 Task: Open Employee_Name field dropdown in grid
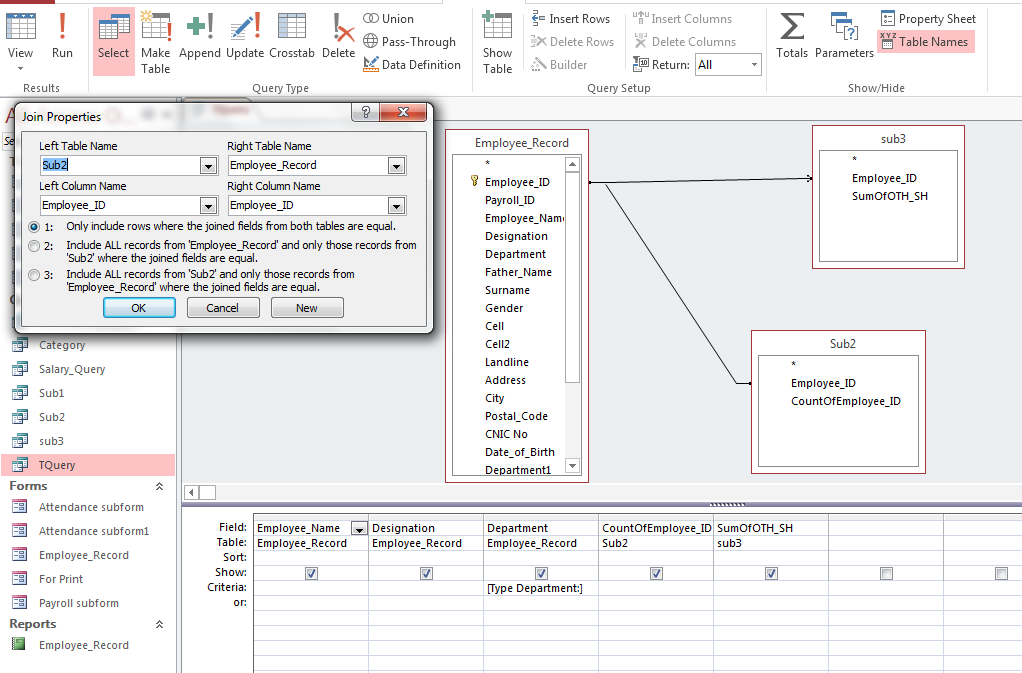click(x=359, y=528)
